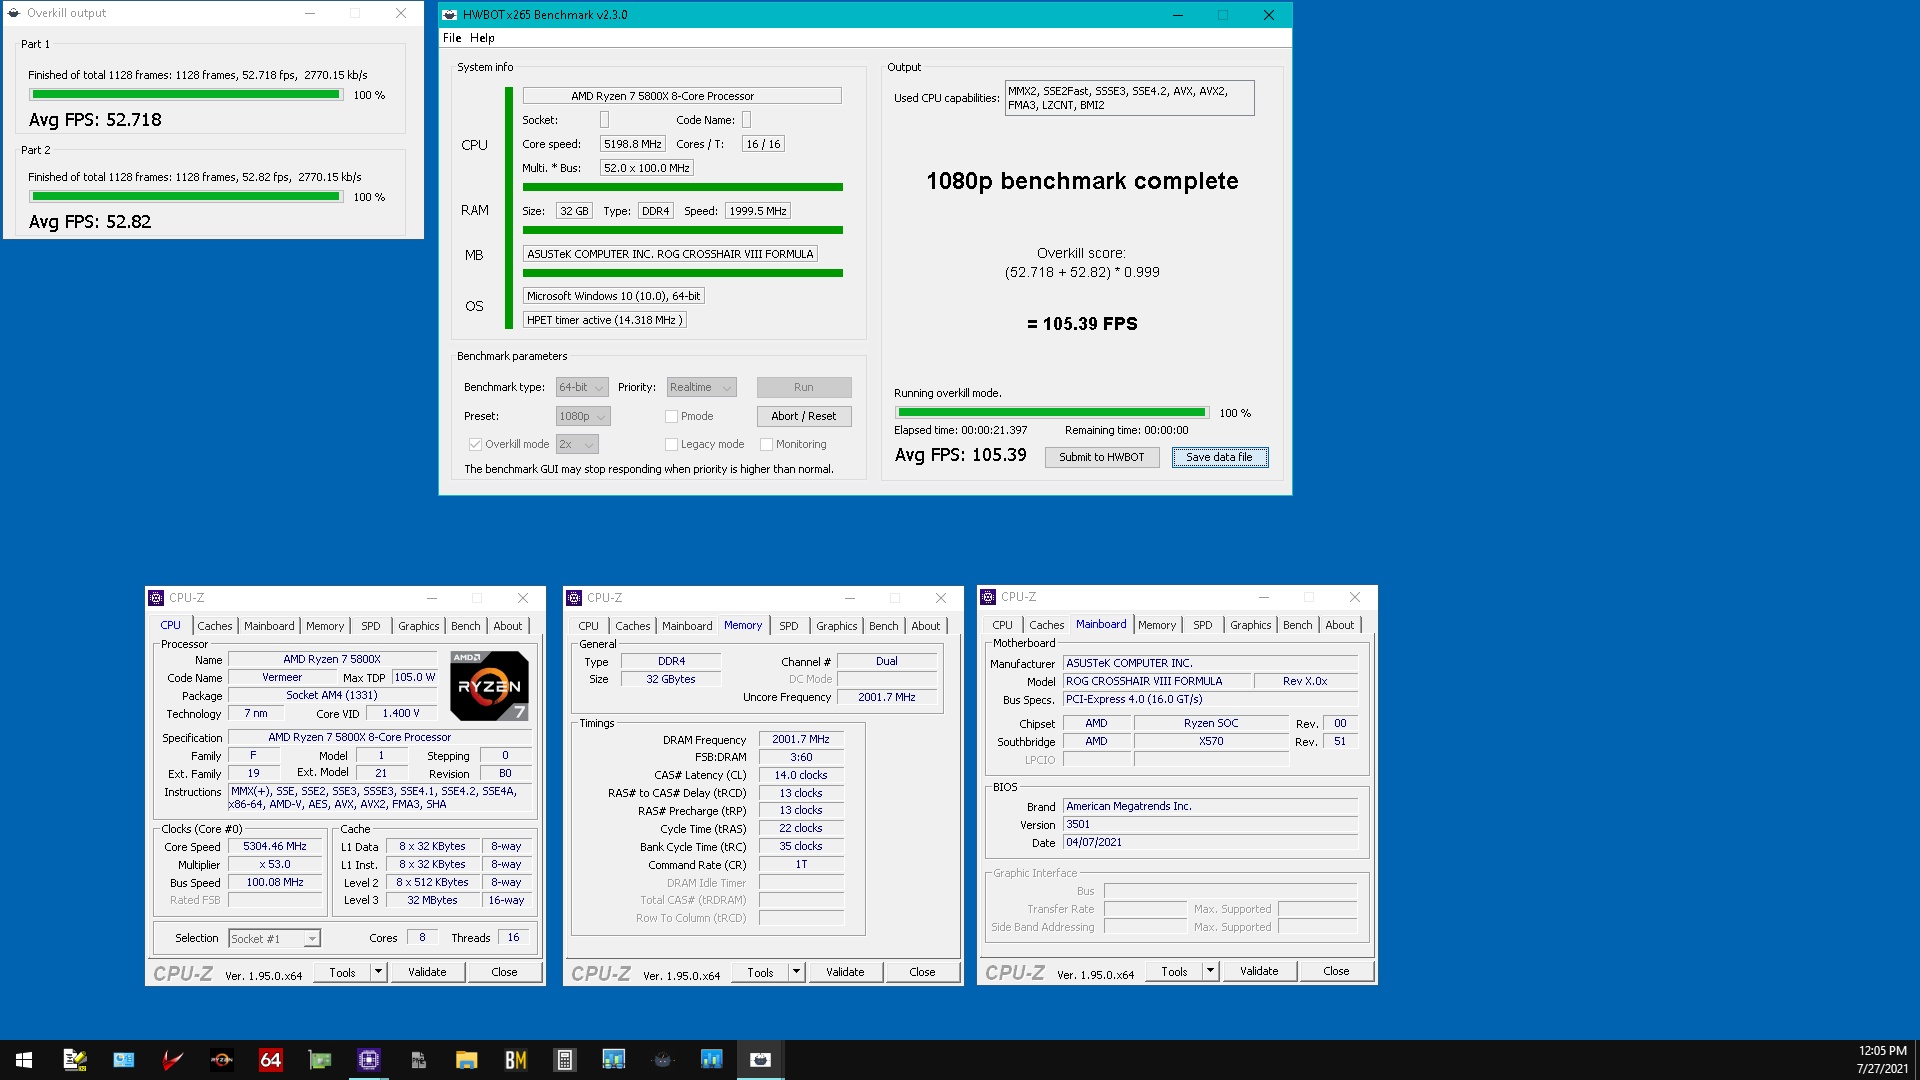Open the Socket #1 selection dropdown
The height and width of the screenshot is (1080, 1920).
click(x=274, y=939)
